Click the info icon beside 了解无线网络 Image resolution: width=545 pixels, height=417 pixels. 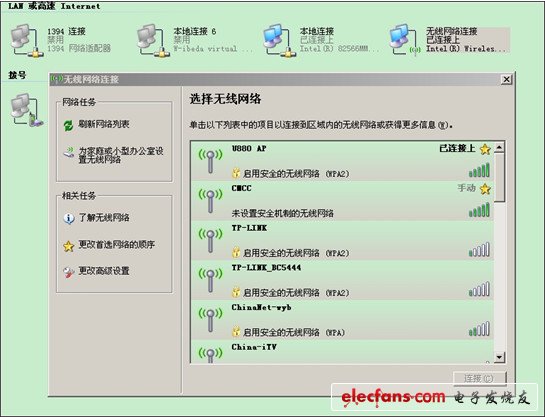(x=69, y=219)
